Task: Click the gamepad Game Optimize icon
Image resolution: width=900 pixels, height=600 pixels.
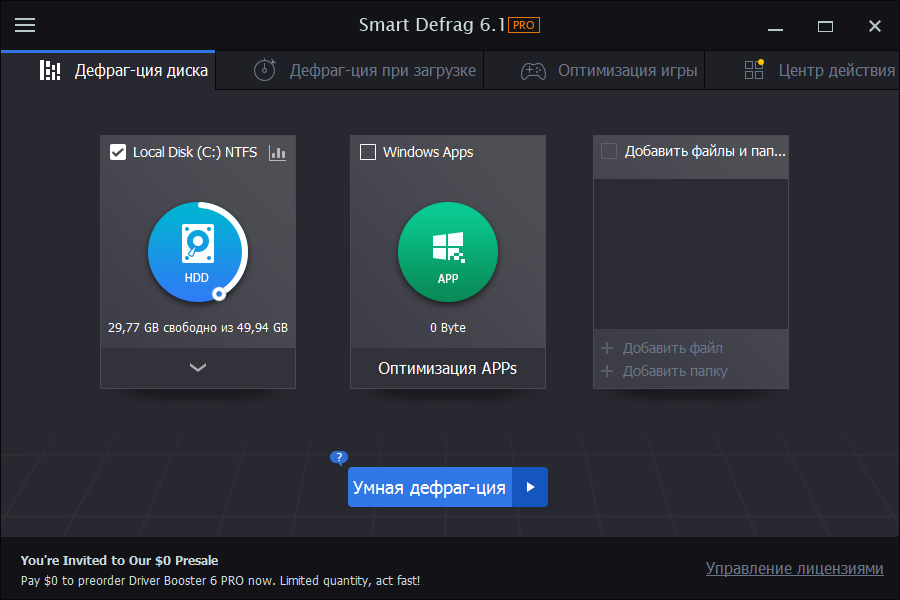Action: [533, 70]
